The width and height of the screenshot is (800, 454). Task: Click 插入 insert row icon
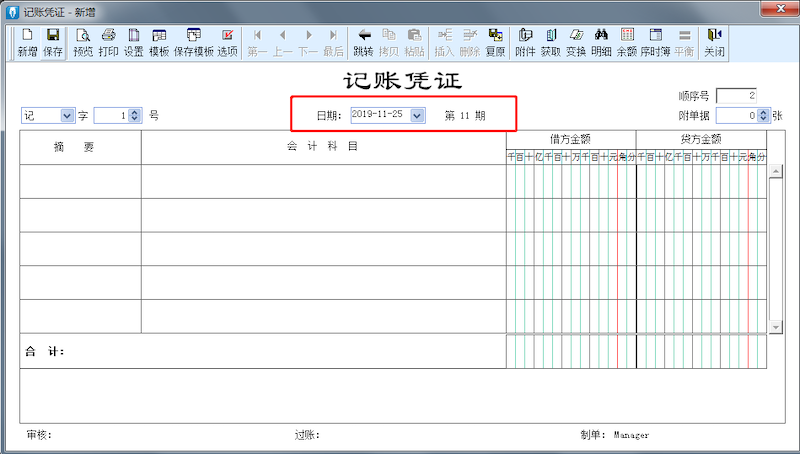pyautogui.click(x=444, y=43)
